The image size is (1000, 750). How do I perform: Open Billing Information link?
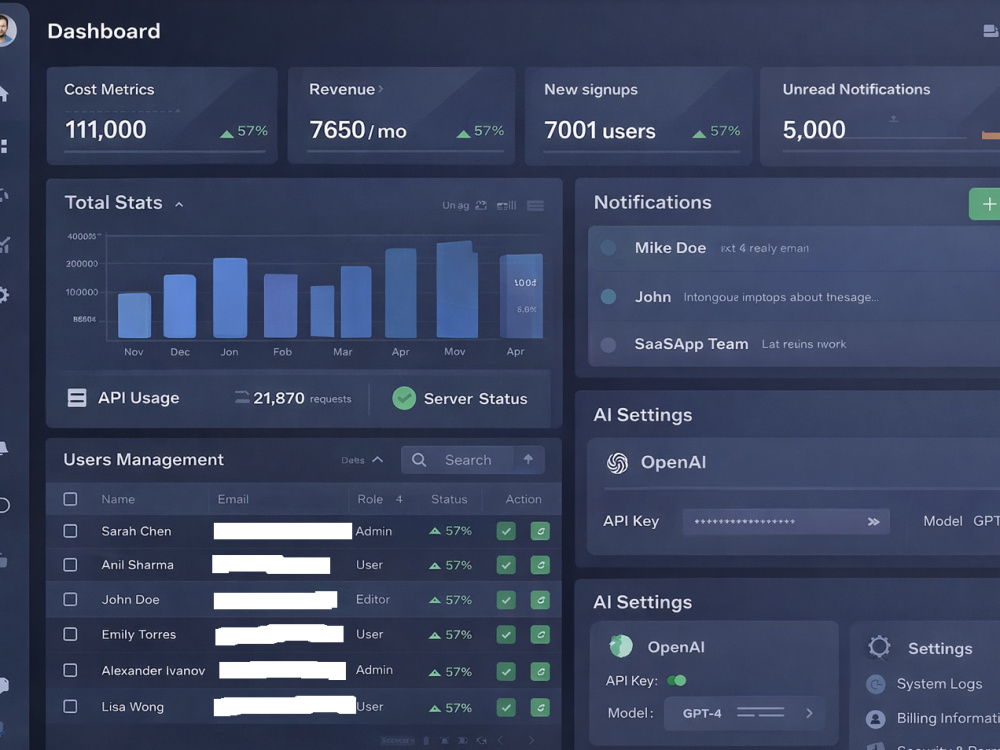click(x=948, y=719)
